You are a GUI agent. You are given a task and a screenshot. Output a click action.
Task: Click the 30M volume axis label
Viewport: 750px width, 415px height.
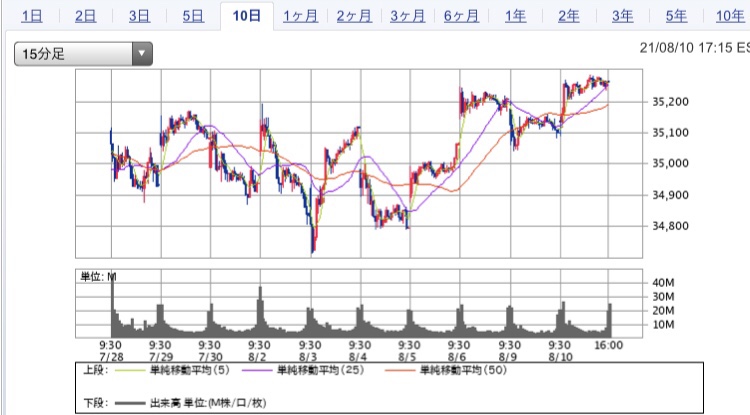(663, 296)
